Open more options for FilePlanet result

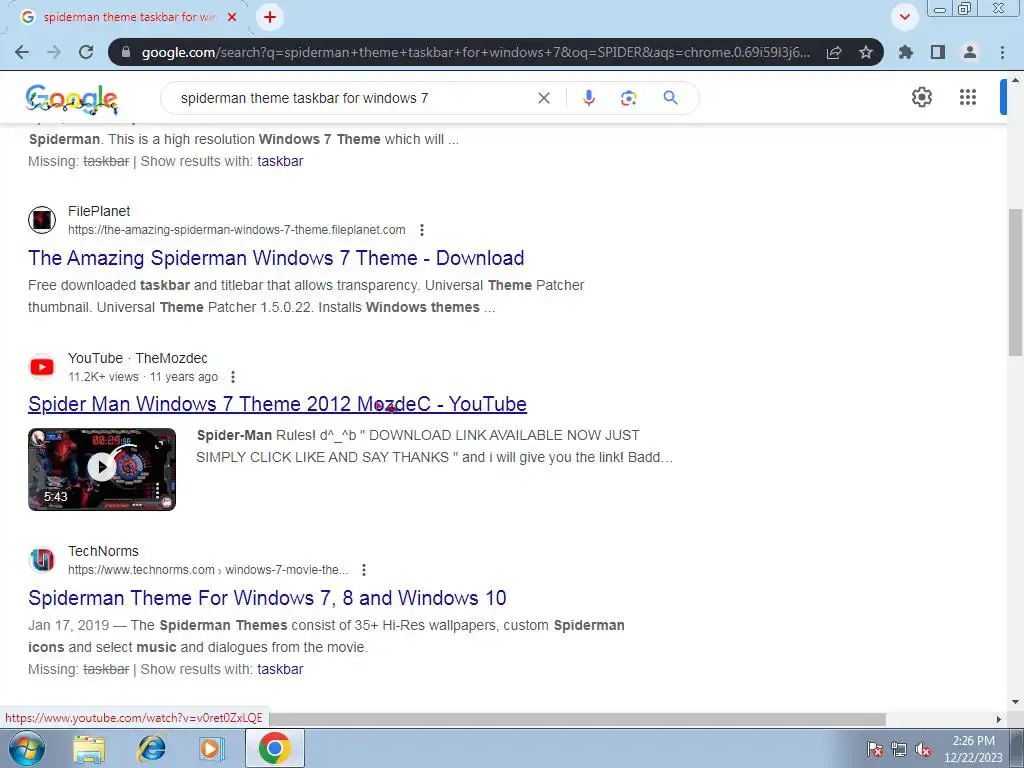422,230
